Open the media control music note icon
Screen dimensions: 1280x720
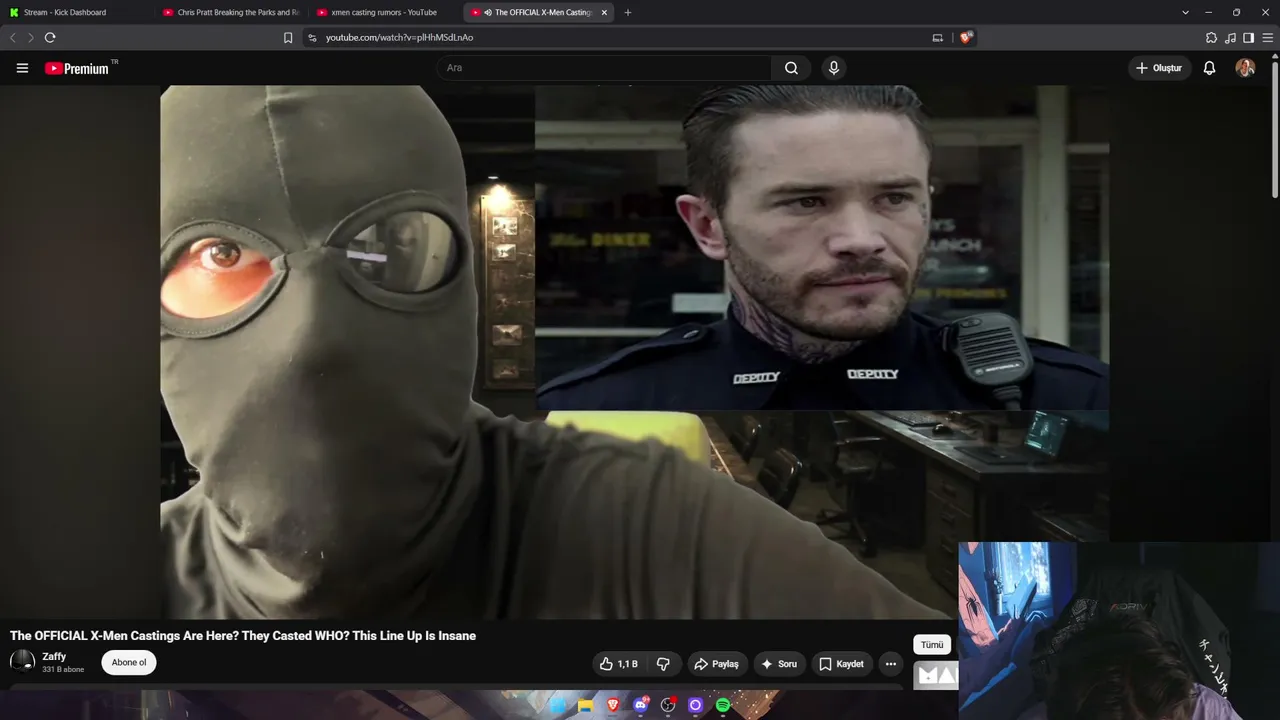1230,38
